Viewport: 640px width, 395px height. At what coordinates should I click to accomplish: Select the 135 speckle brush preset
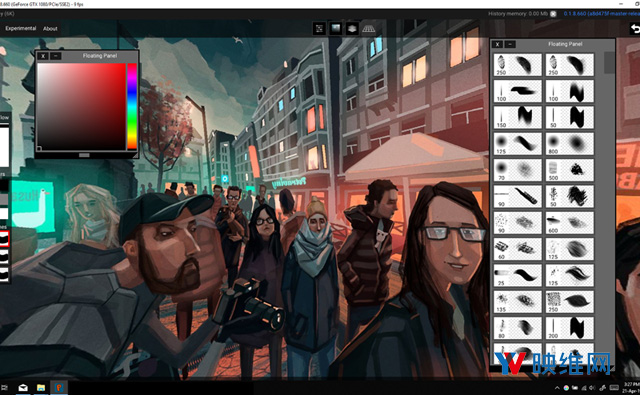tap(518, 302)
